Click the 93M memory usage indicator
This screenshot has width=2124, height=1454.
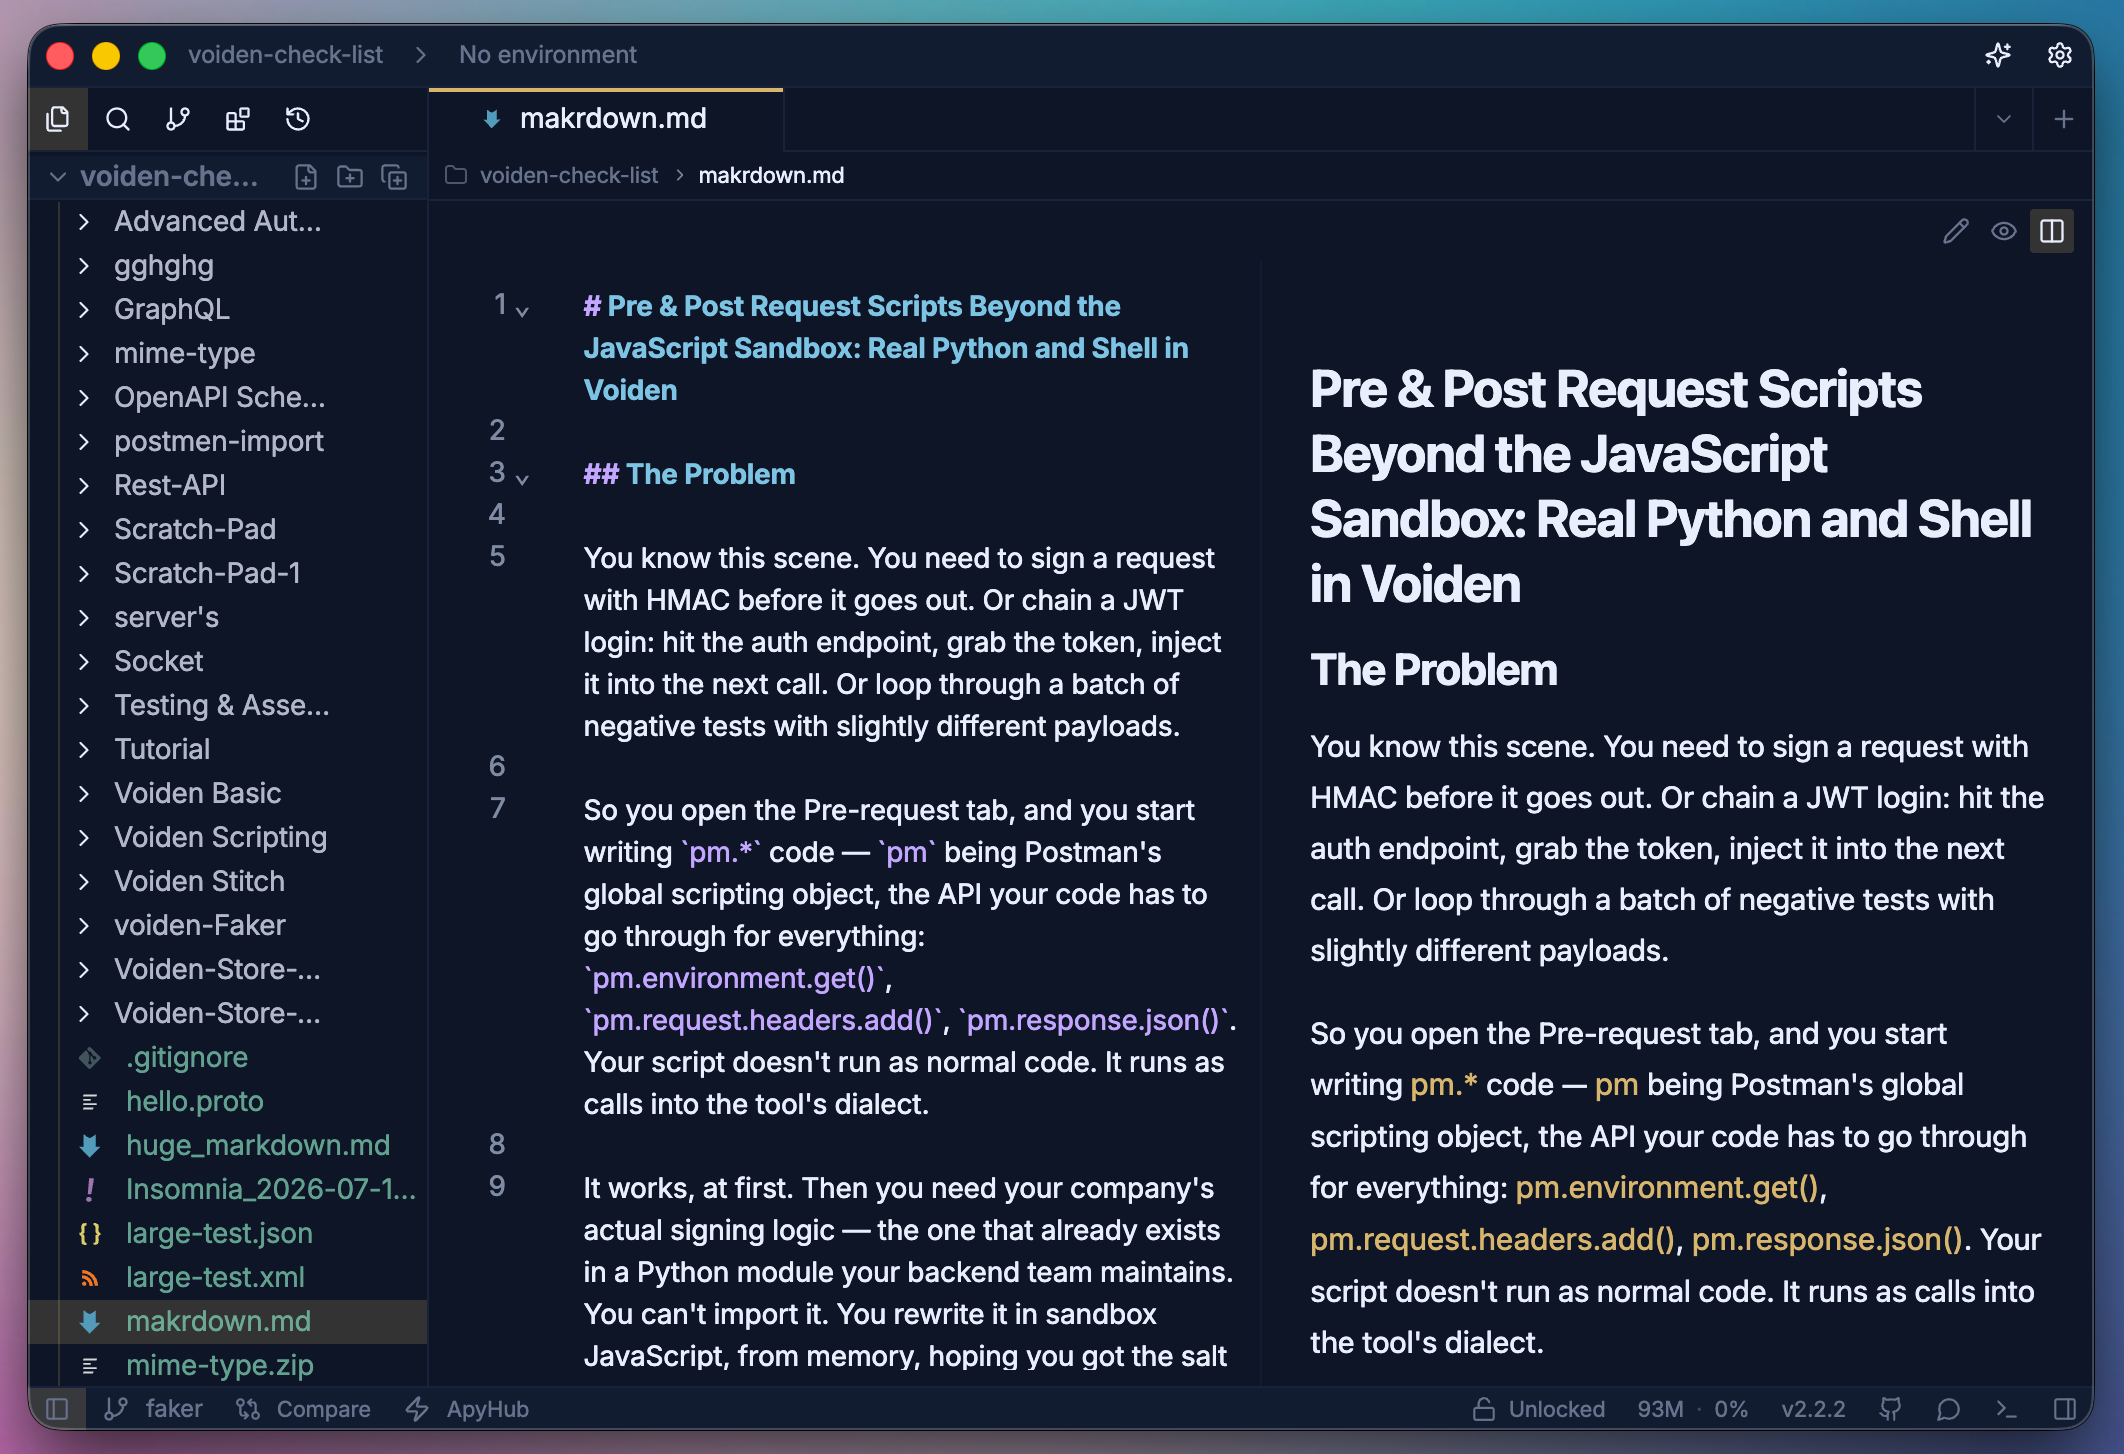tap(1660, 1409)
